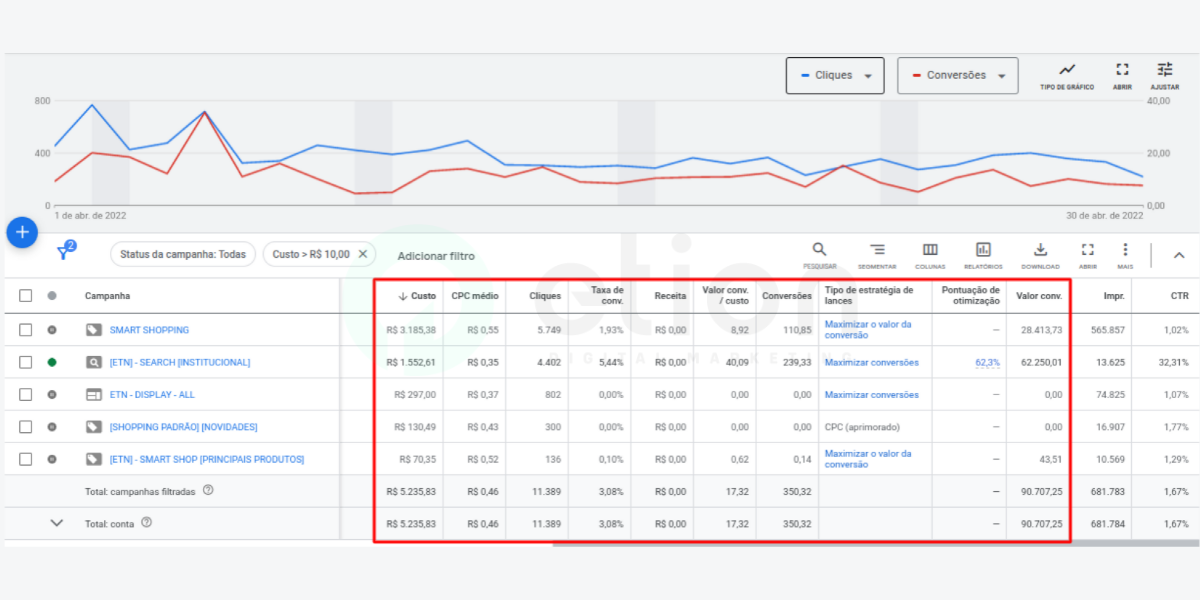Open the filter funnel icon
This screenshot has width=1200, height=600.
(x=65, y=252)
